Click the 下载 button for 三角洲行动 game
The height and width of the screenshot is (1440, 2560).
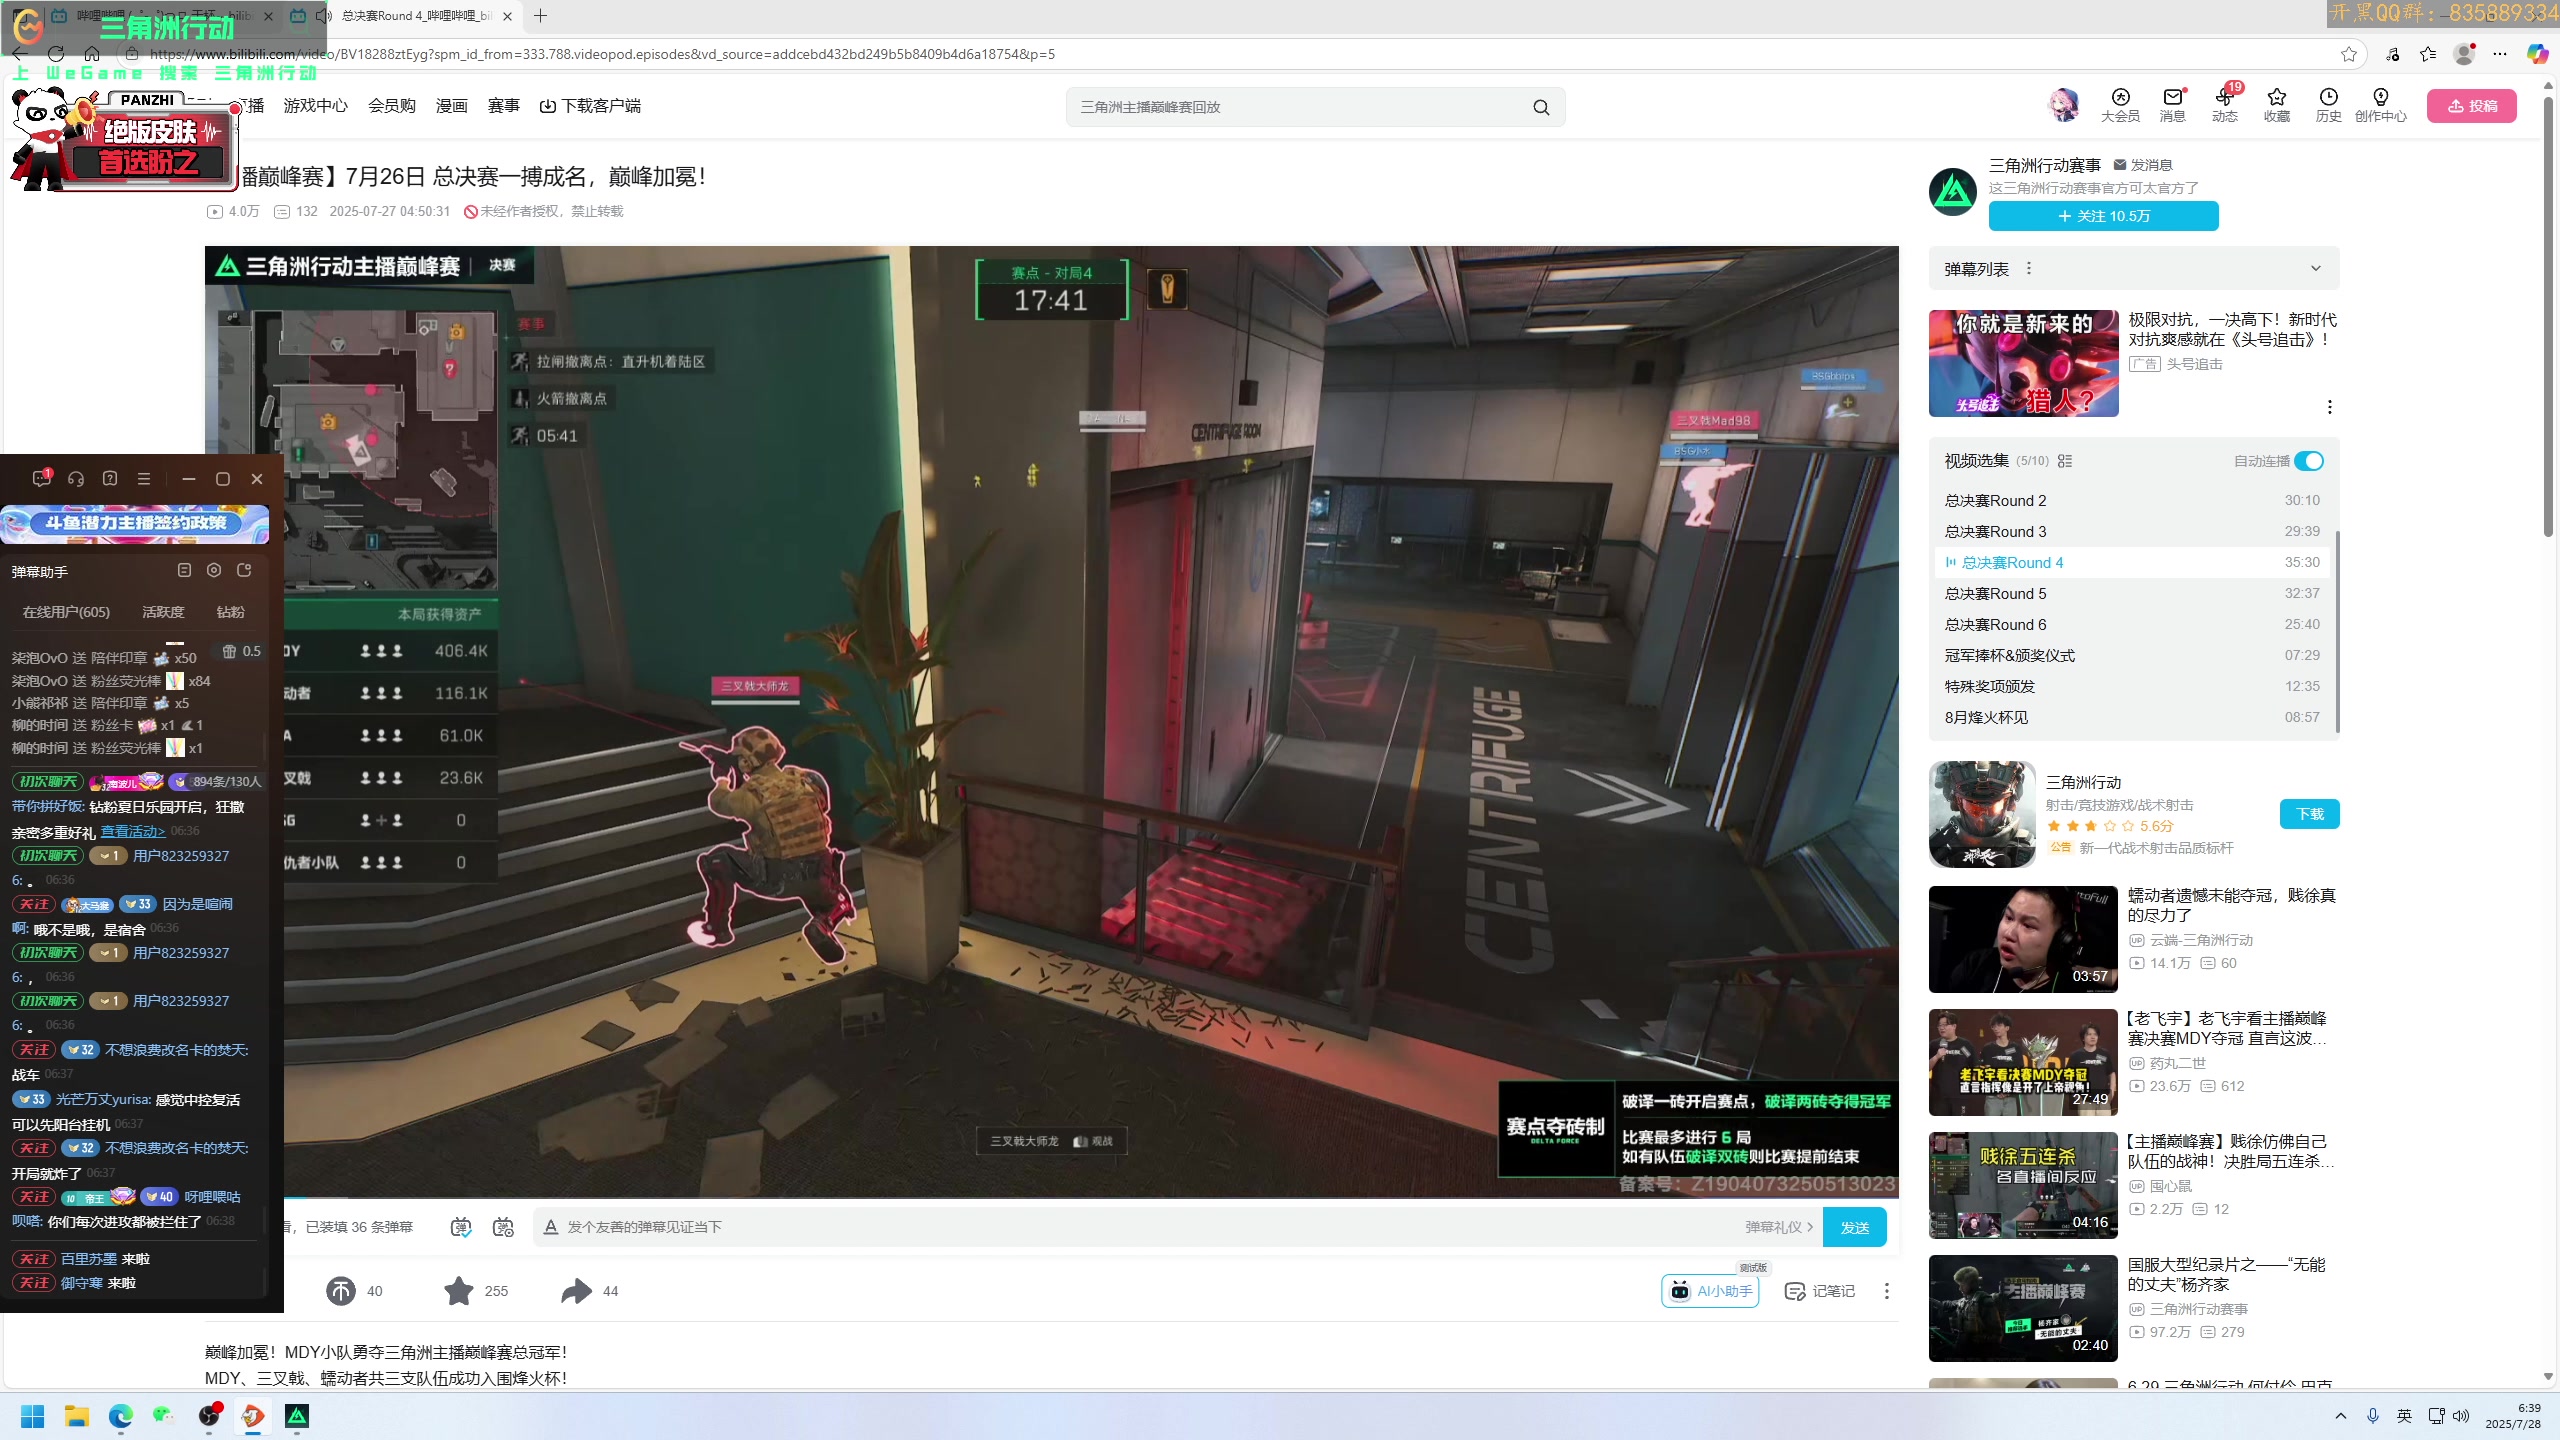click(2309, 814)
